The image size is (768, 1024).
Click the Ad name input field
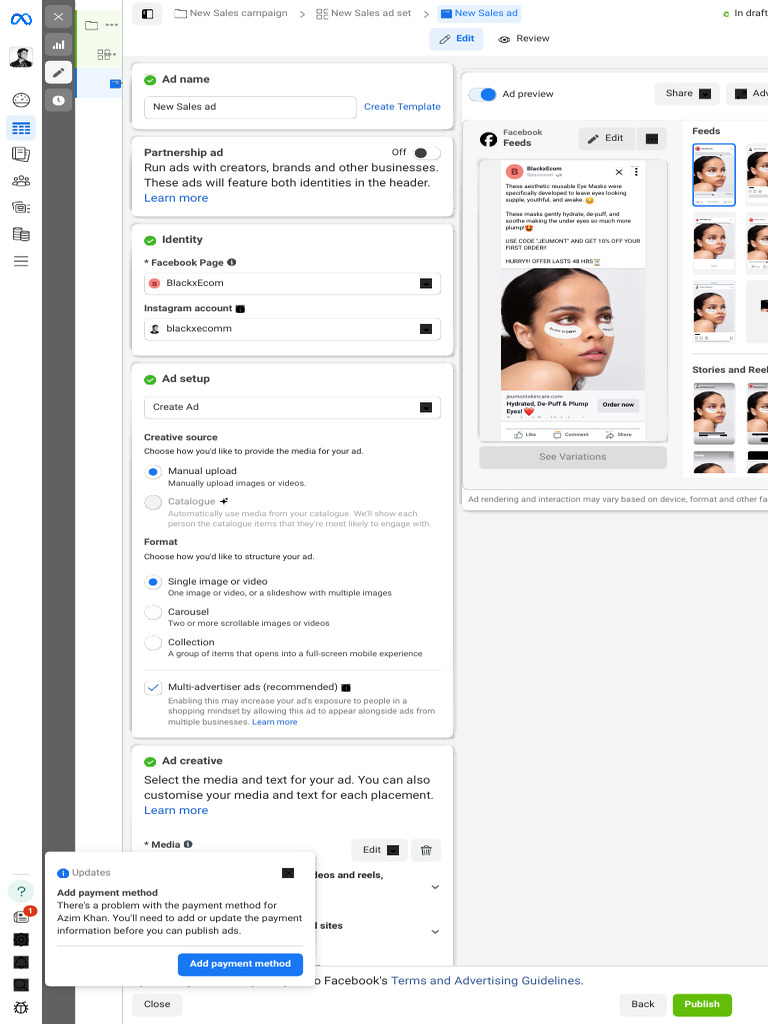click(x=250, y=107)
